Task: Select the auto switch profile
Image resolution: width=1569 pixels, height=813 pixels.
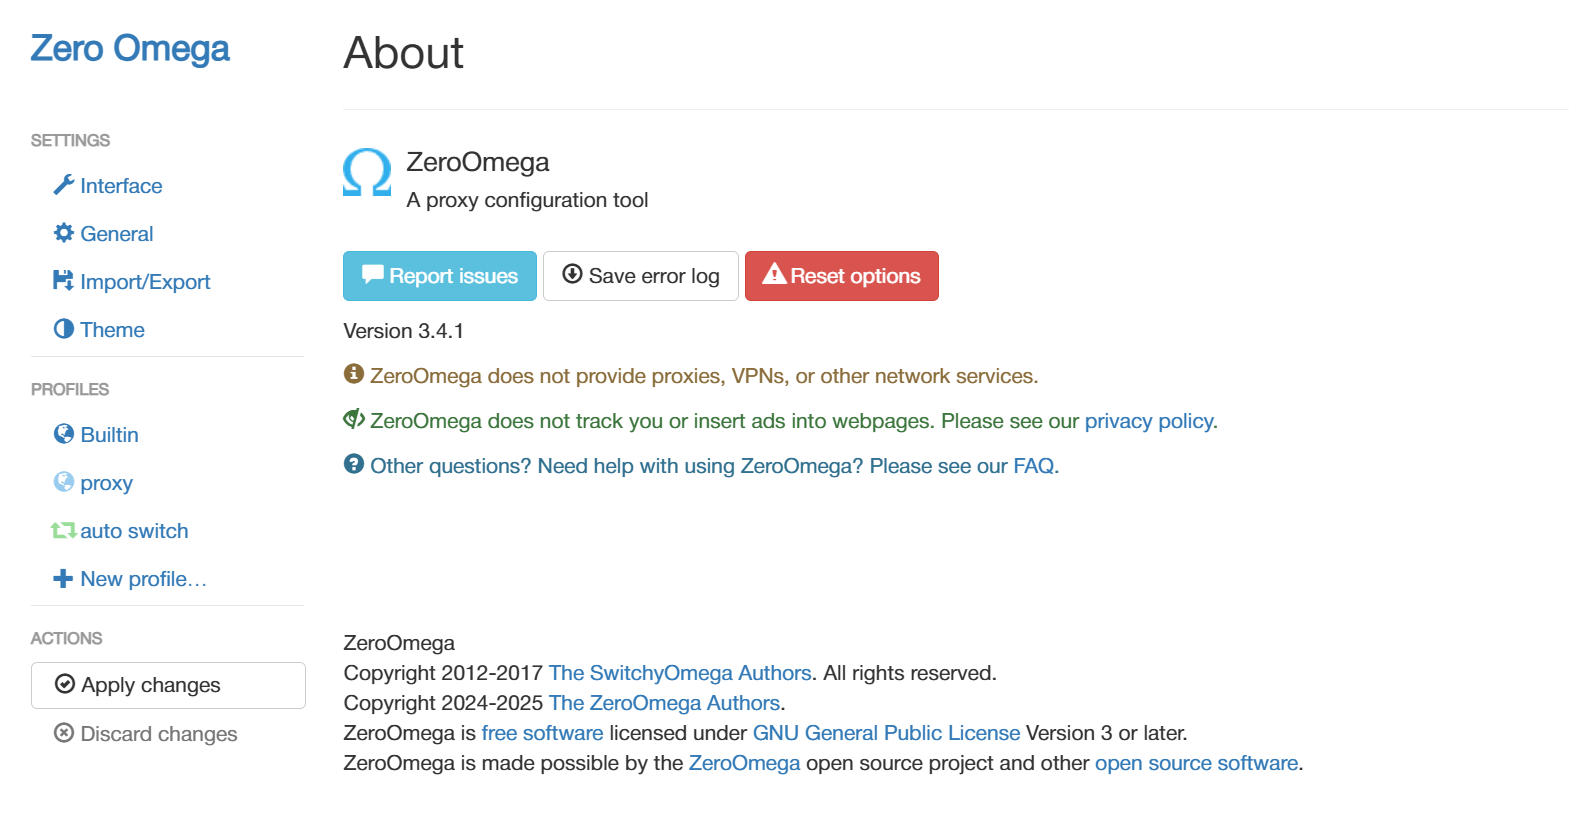Action: click(x=134, y=531)
